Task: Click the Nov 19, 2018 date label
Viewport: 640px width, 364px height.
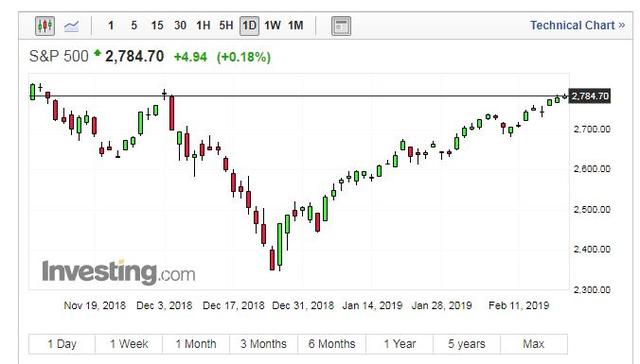Action: click(x=95, y=306)
